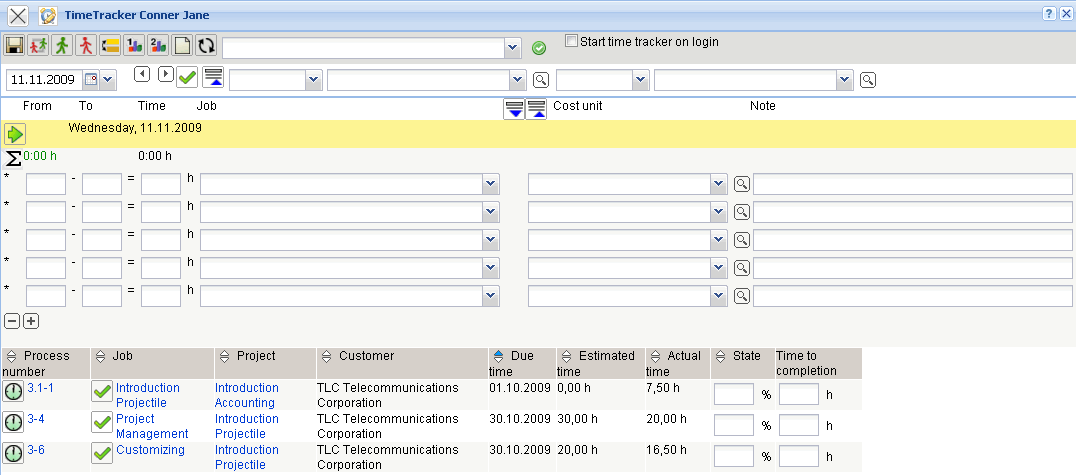Open the Project Management job link
The width and height of the screenshot is (1076, 475).
pyautogui.click(x=151, y=426)
